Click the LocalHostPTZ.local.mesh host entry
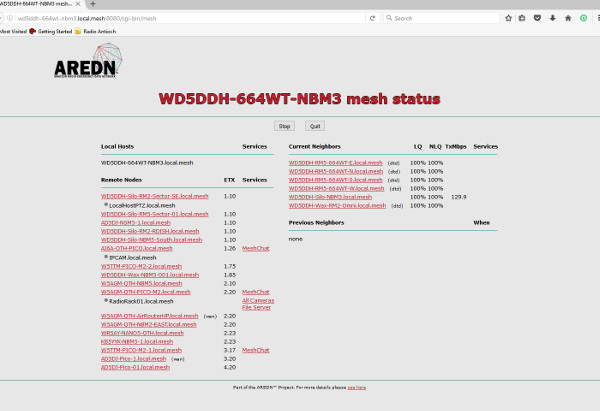Image resolution: width=600 pixels, height=411 pixels. [142, 206]
